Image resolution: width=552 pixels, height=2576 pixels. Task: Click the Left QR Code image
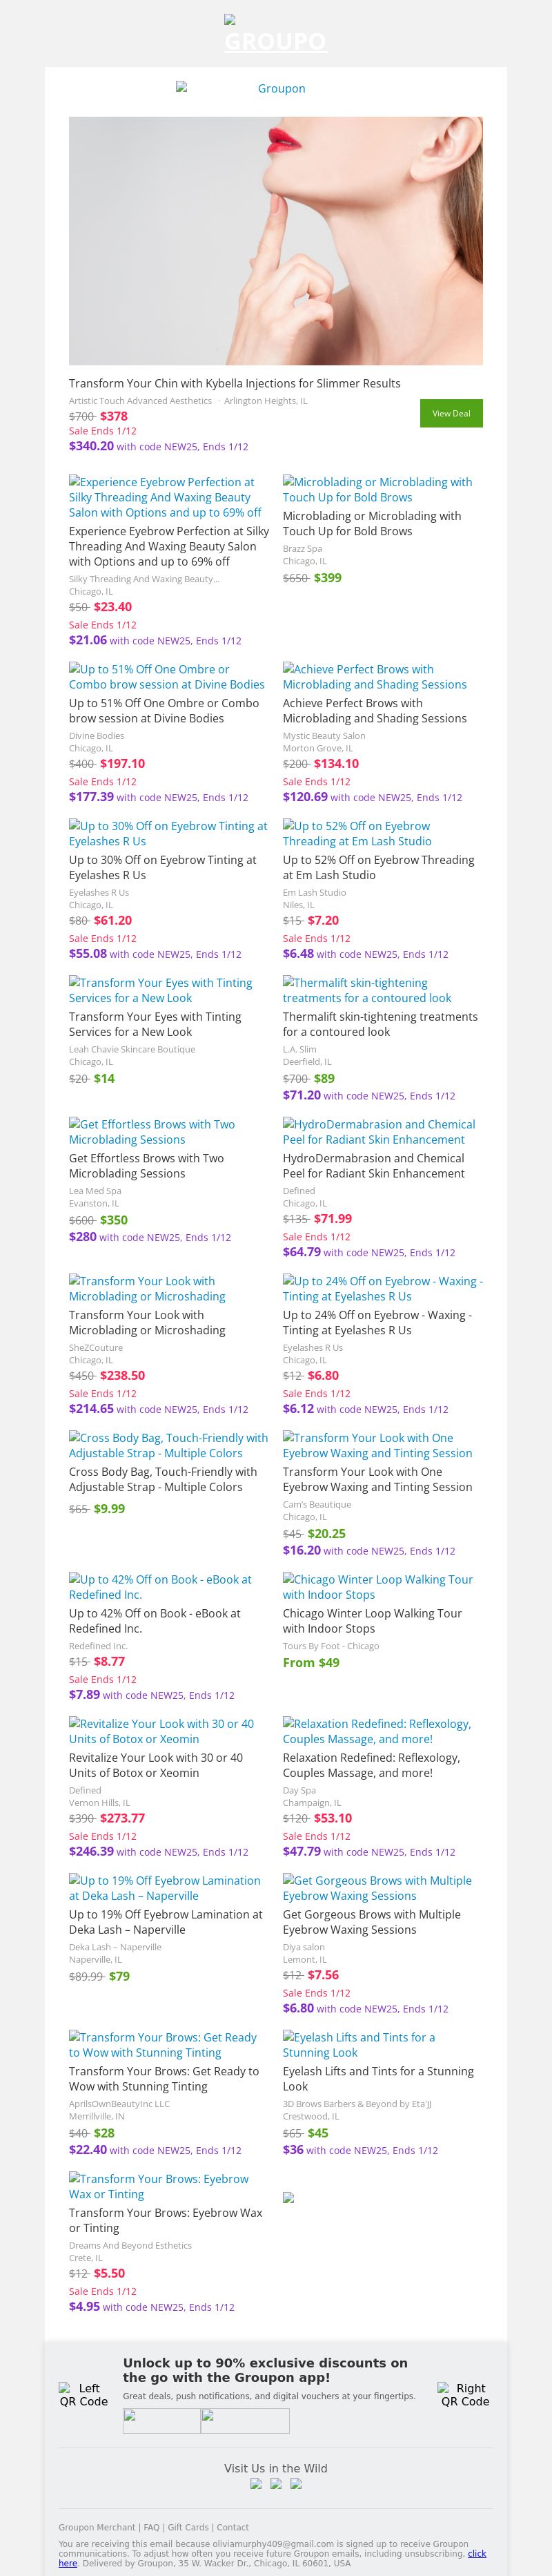(83, 2395)
